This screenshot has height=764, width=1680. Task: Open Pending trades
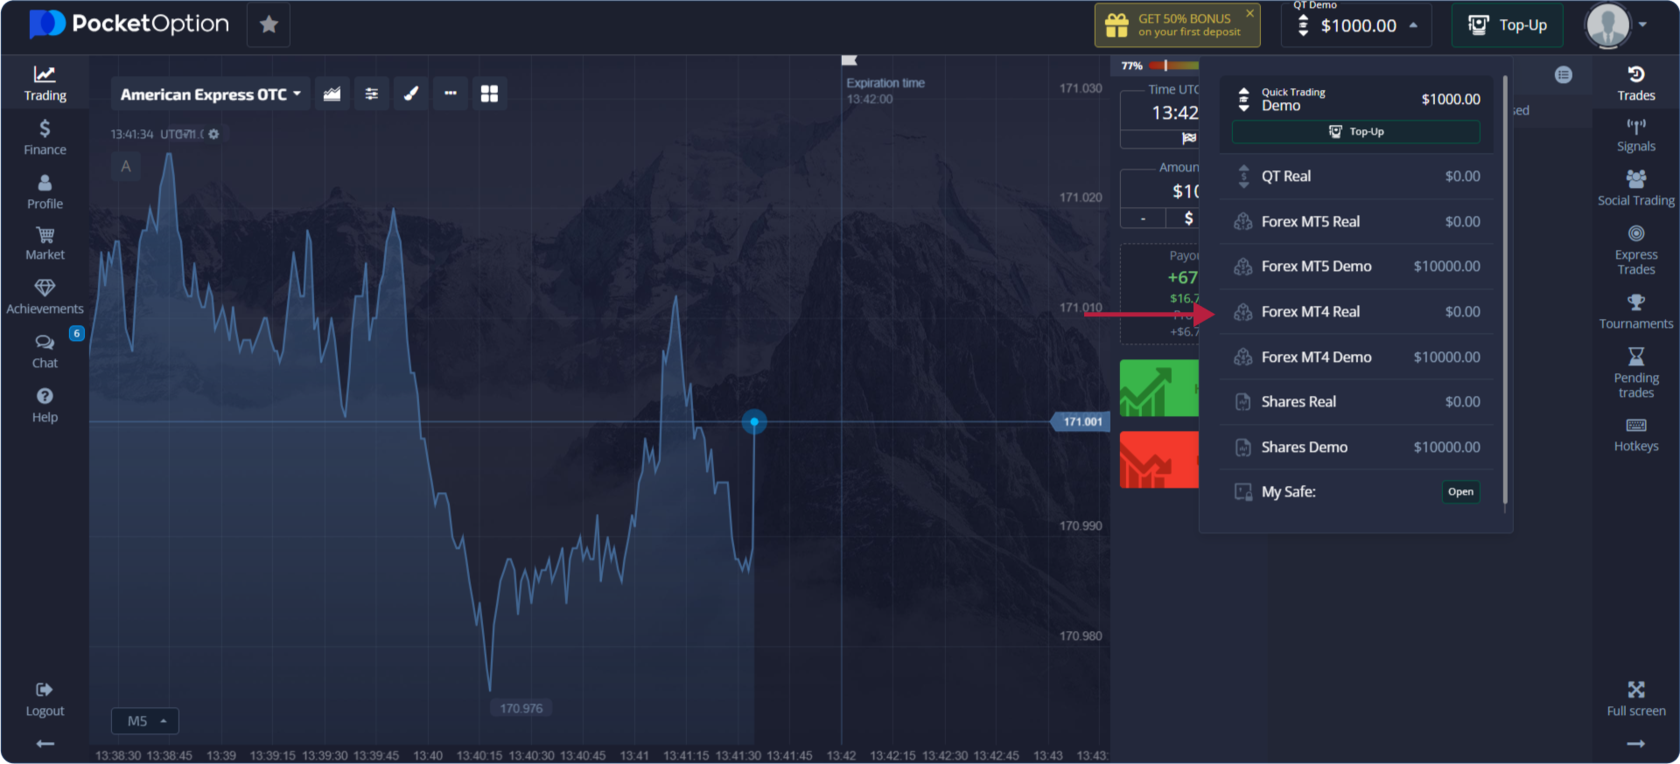(1636, 373)
